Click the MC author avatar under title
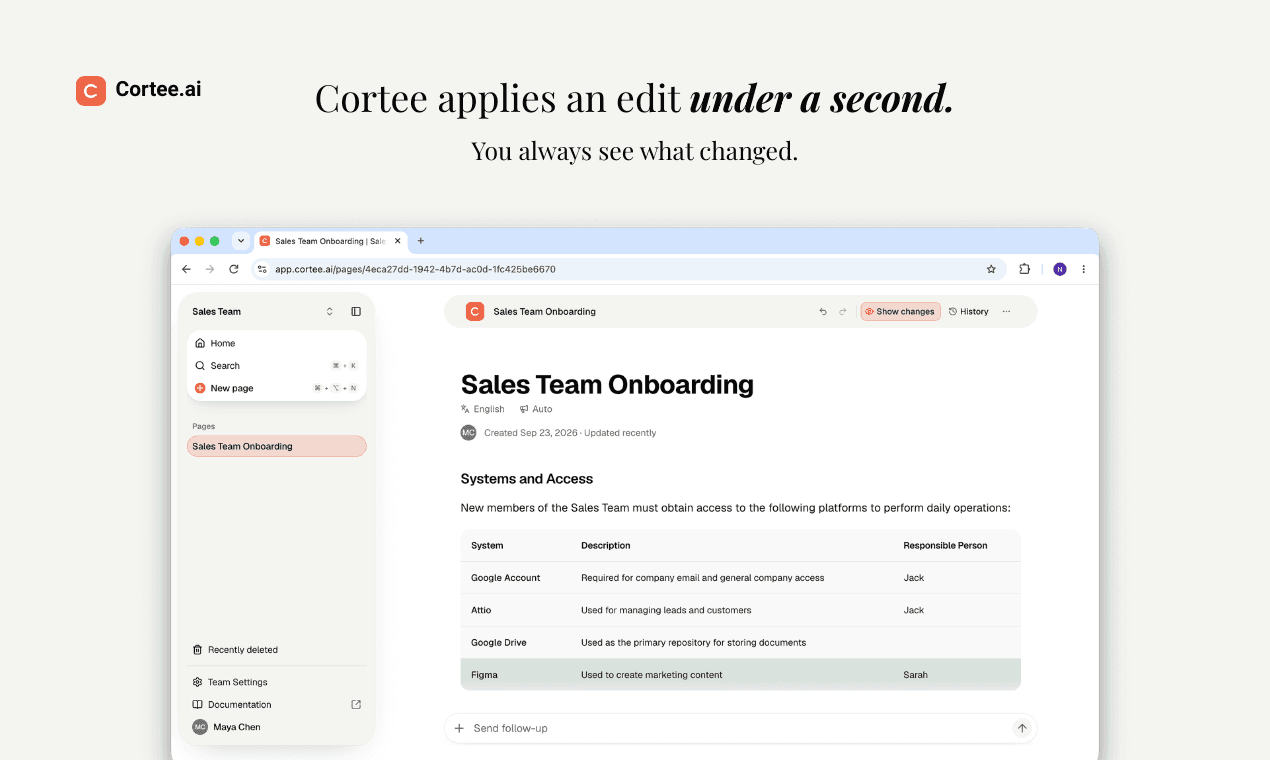 468,433
